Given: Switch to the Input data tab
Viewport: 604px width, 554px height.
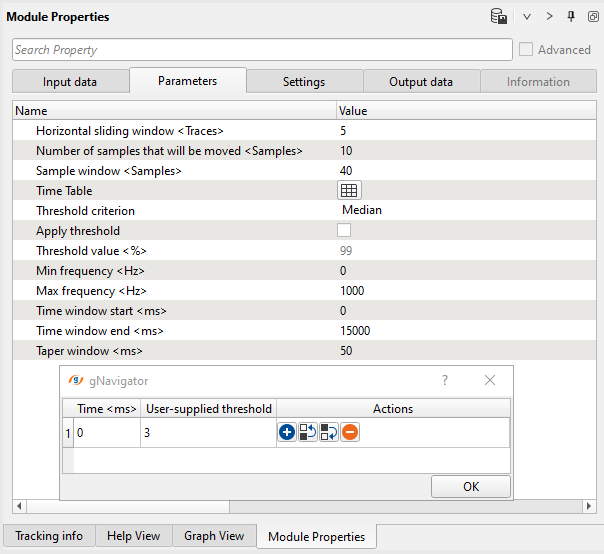Looking at the screenshot, I should 70,82.
